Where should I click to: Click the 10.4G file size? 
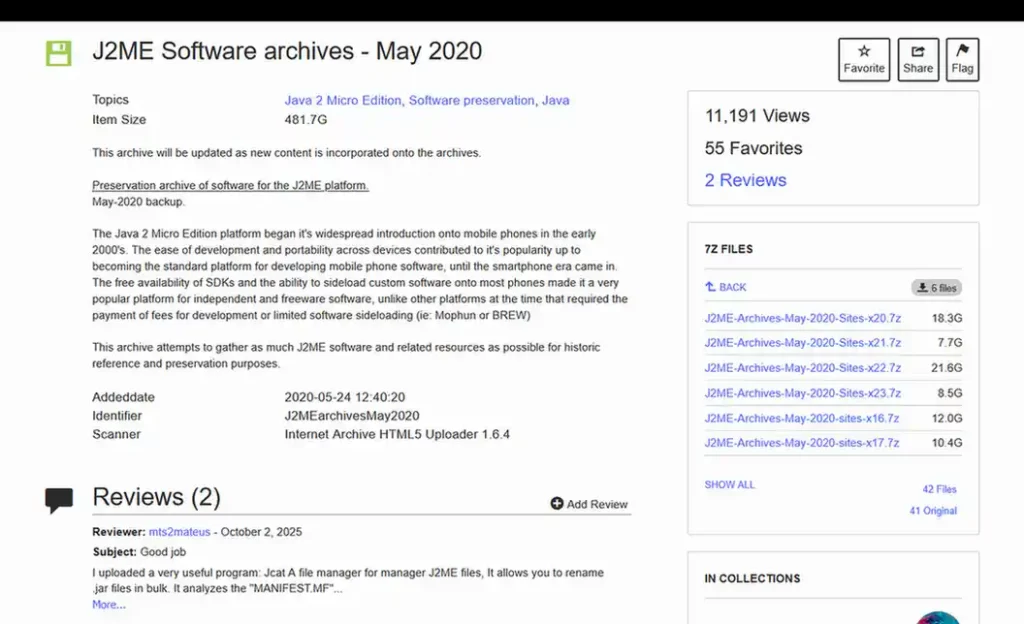pyautogui.click(x=946, y=443)
